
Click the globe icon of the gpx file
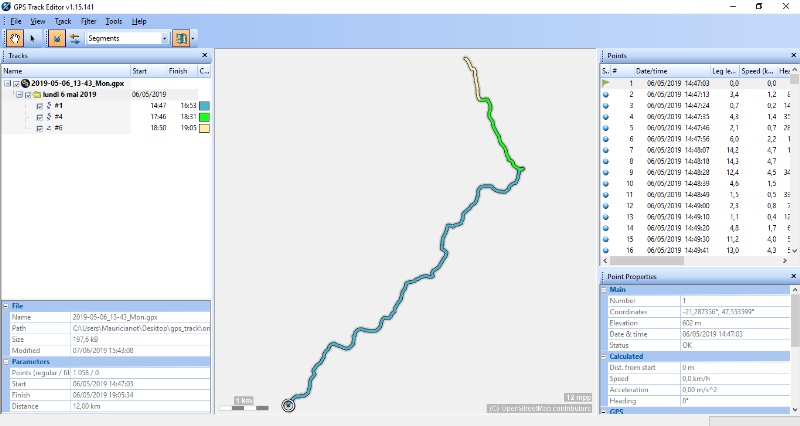click(25, 83)
